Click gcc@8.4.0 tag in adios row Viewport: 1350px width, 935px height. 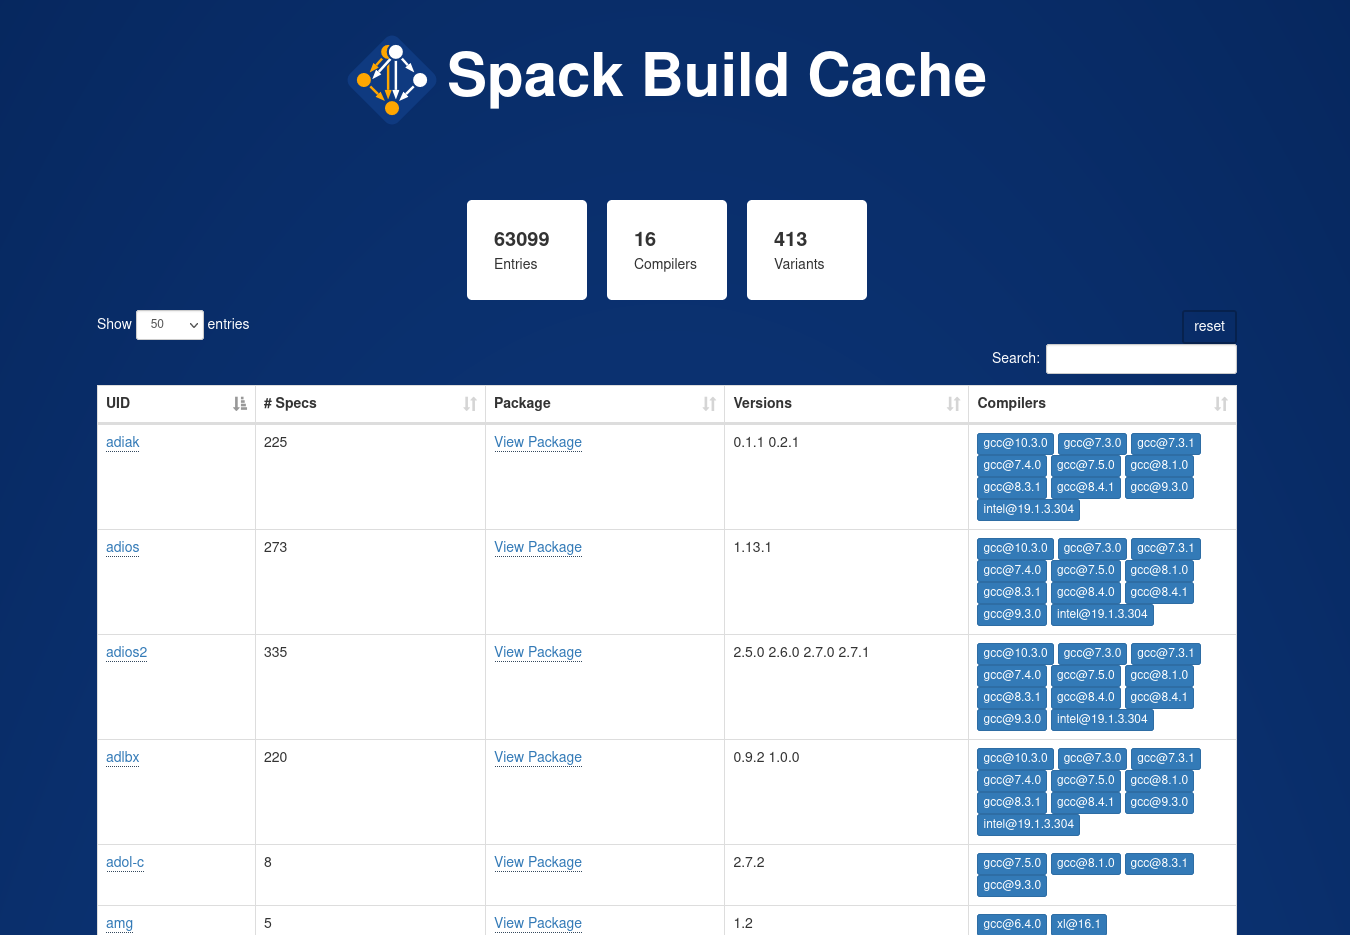click(x=1085, y=592)
